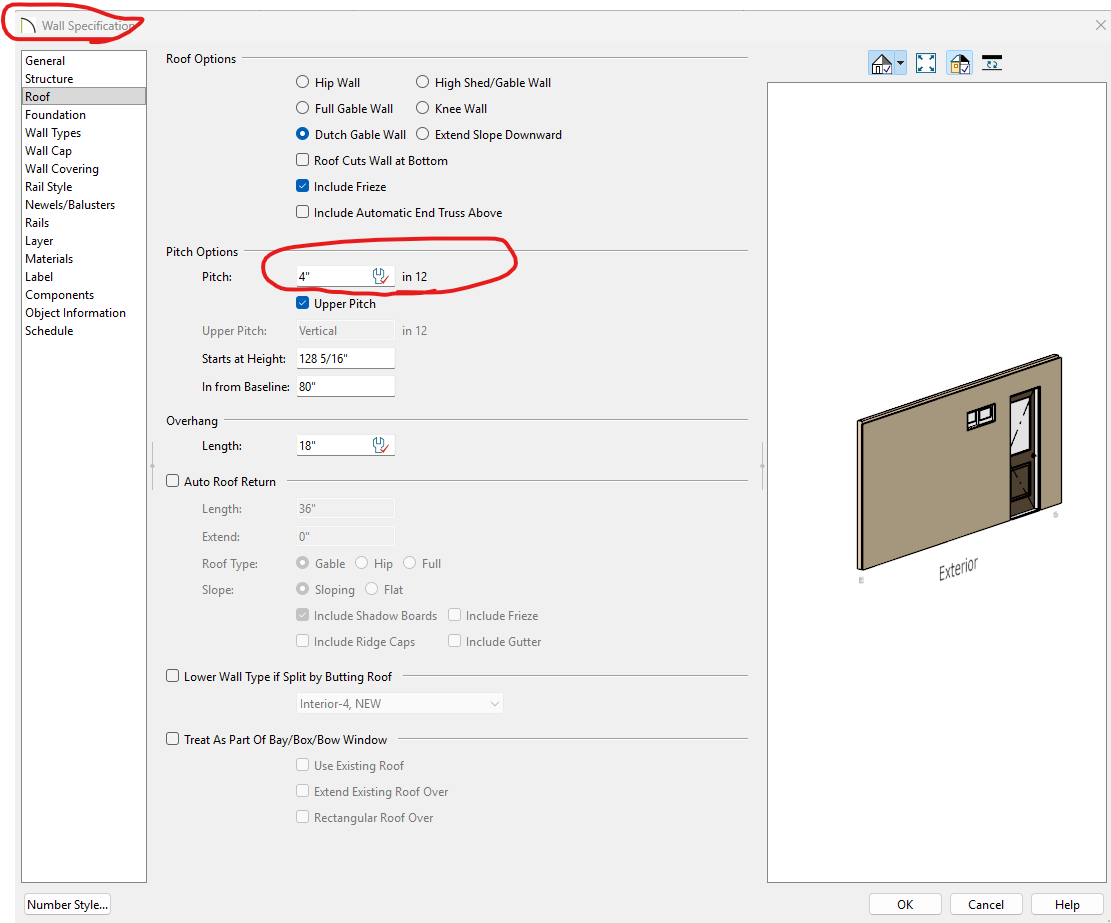Image resolution: width=1111 pixels, height=923 pixels.
Task: Open the rendering view dropdown arrow
Action: (x=901, y=64)
